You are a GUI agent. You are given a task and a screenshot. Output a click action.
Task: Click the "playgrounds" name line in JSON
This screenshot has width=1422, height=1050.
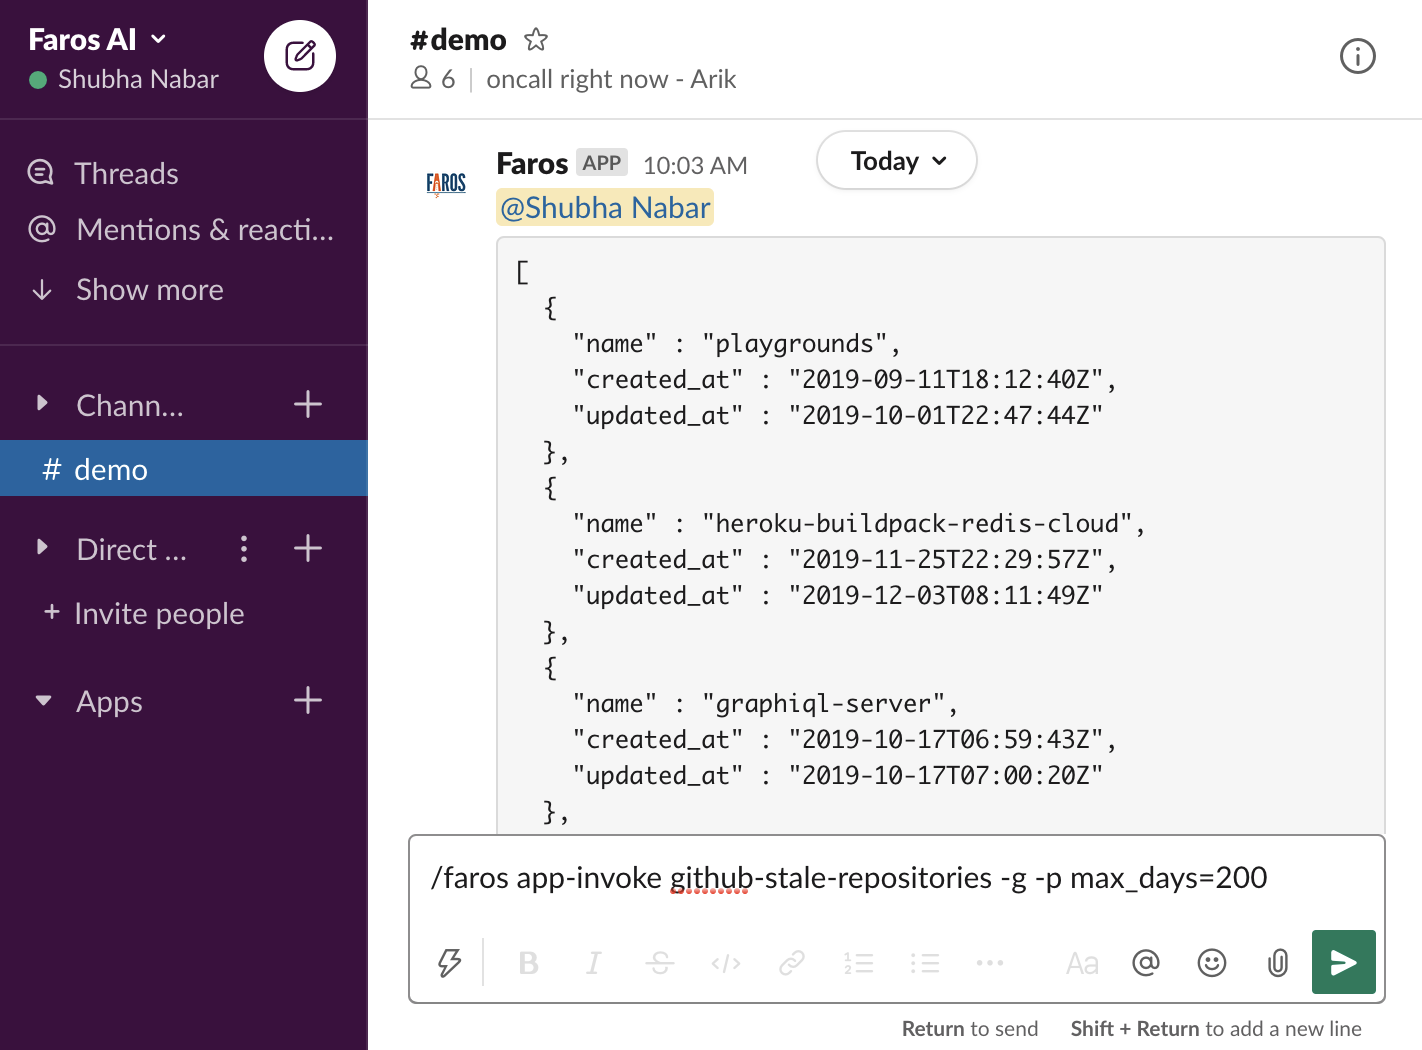[737, 344]
